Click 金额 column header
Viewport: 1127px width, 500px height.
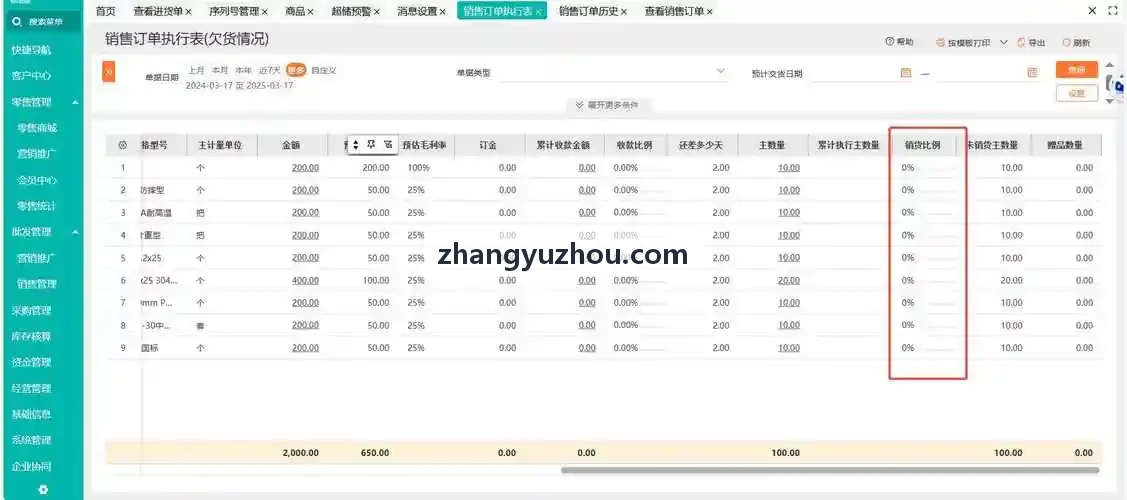click(292, 145)
